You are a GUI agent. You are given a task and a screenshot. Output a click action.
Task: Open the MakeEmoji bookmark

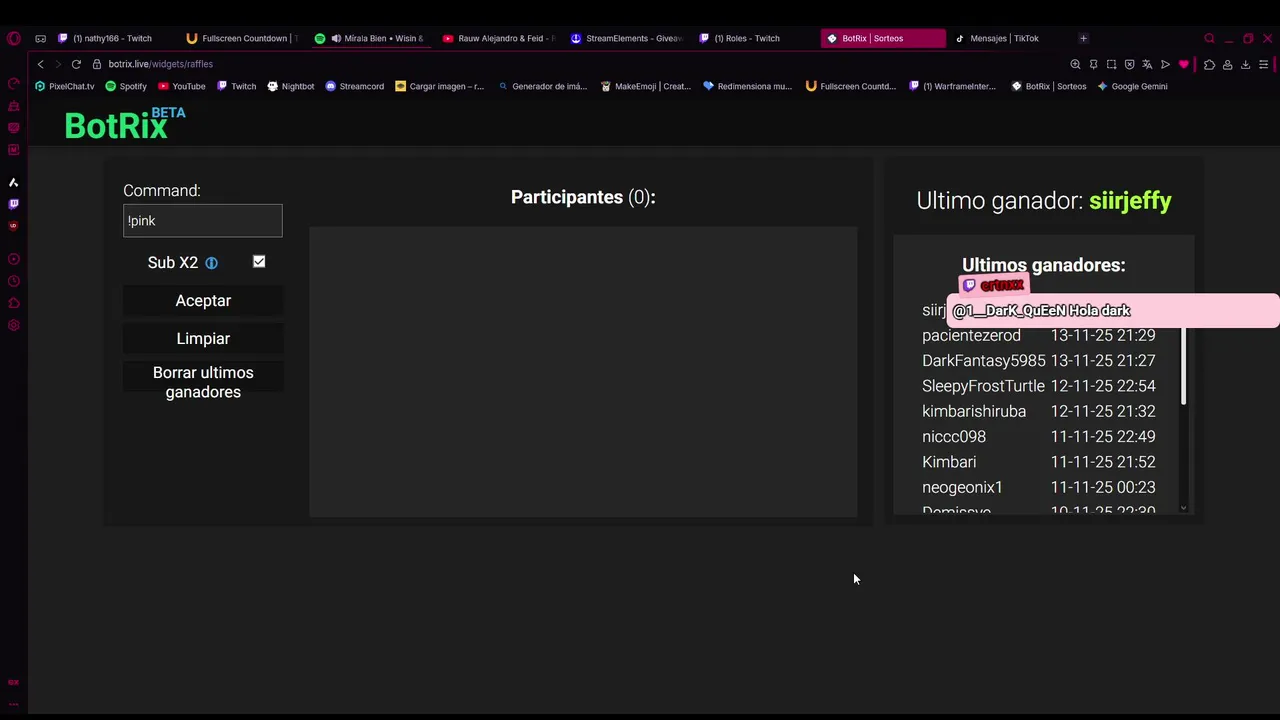tap(646, 86)
